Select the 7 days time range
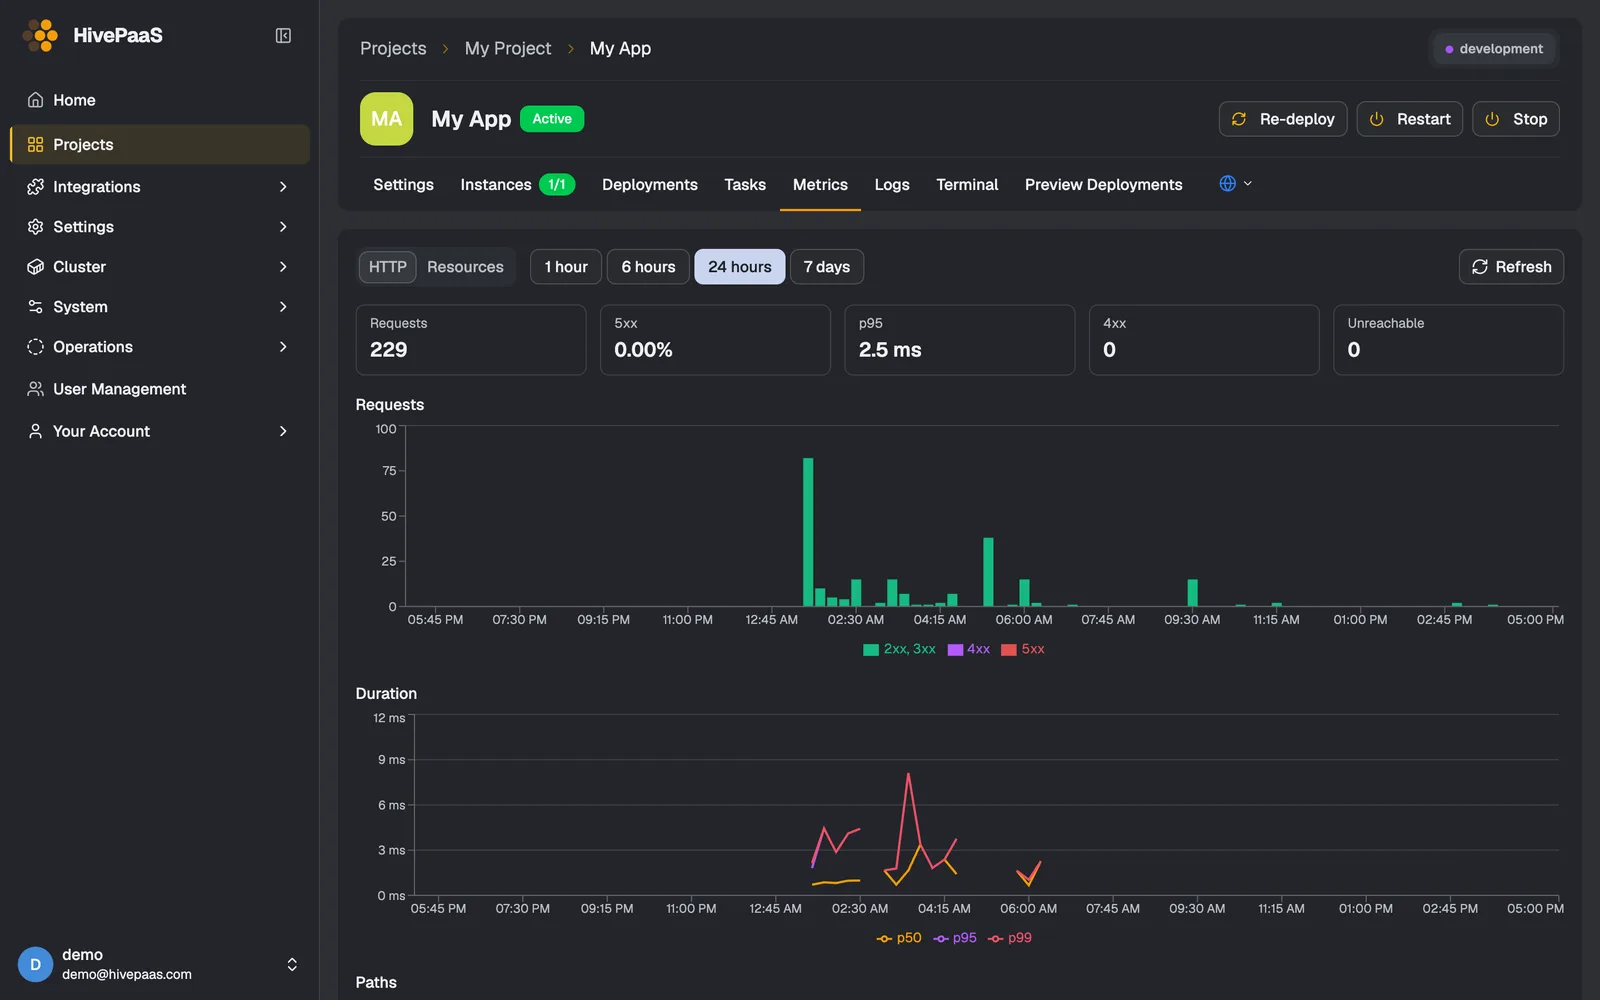The width and height of the screenshot is (1600, 1000). click(x=827, y=267)
